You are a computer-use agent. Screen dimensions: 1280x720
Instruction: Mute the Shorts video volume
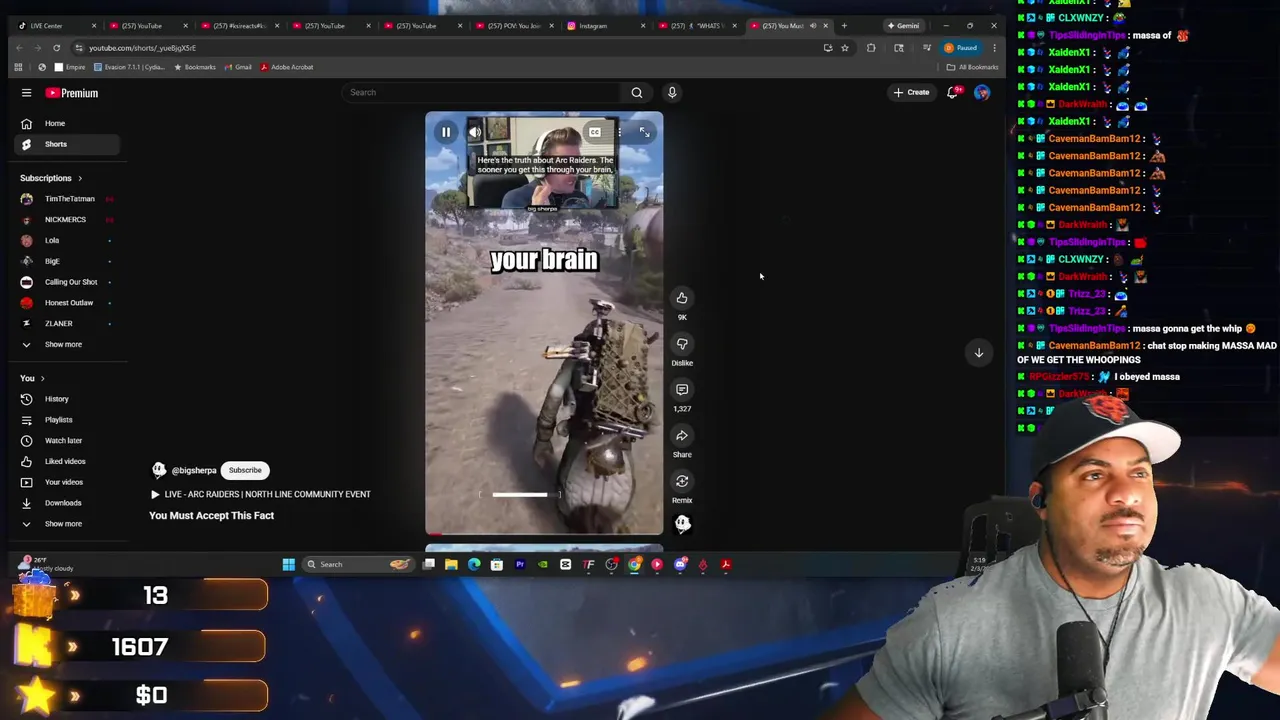475,132
